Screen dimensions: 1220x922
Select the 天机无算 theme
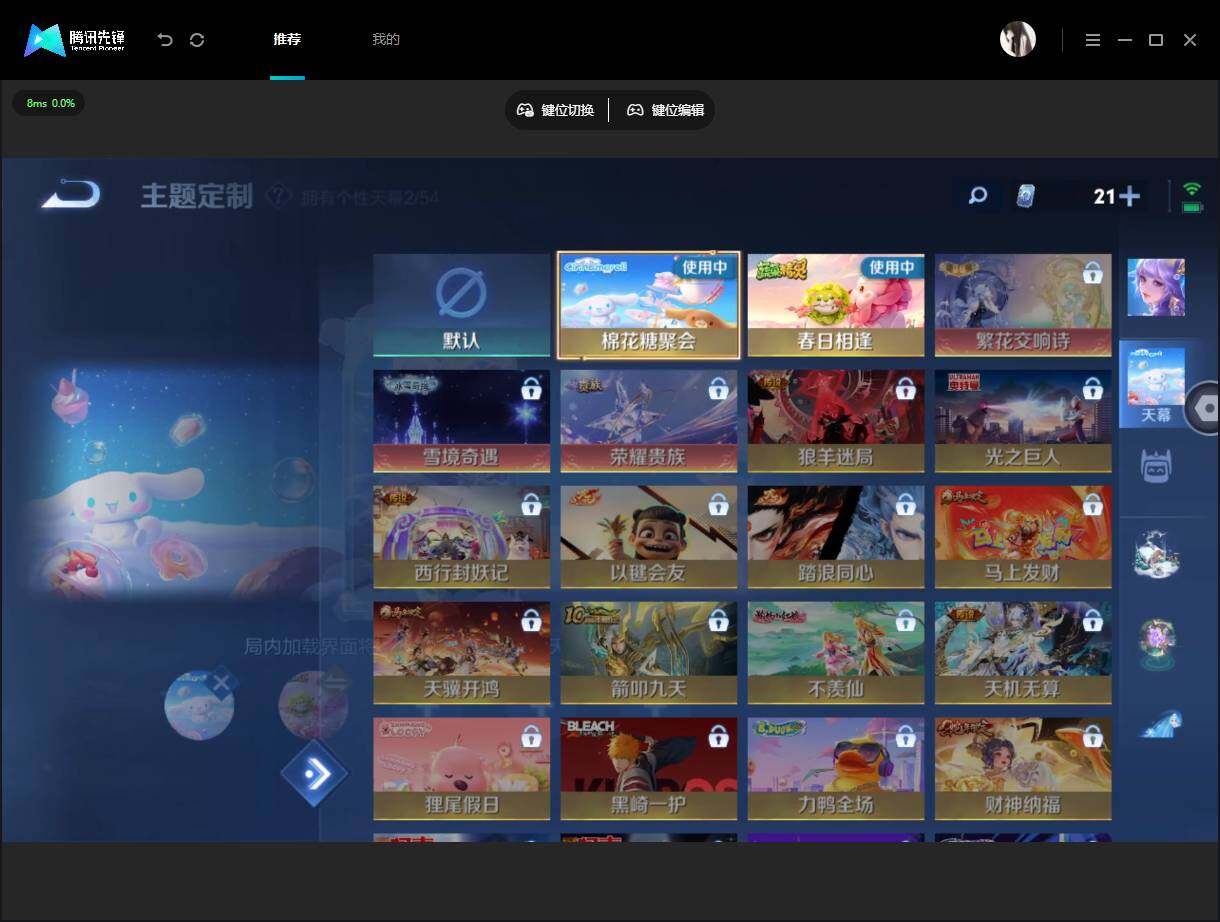pyautogui.click(x=1023, y=653)
